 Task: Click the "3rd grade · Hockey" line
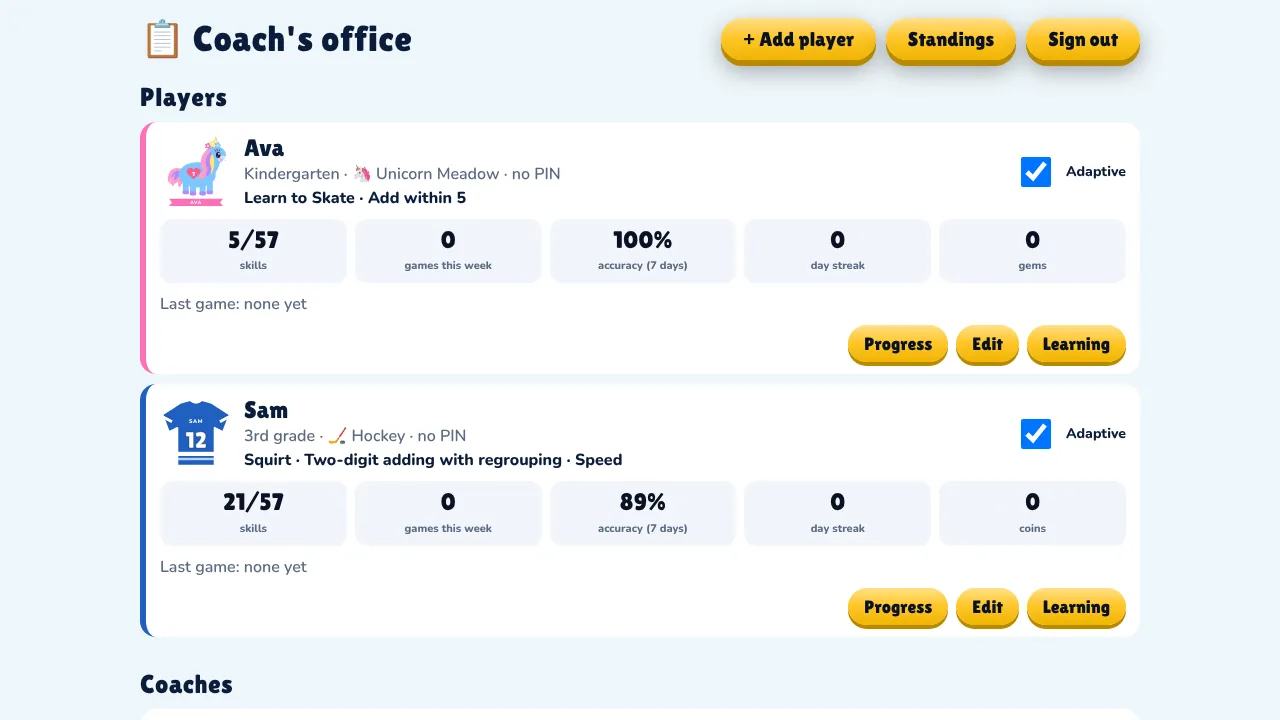(x=355, y=436)
